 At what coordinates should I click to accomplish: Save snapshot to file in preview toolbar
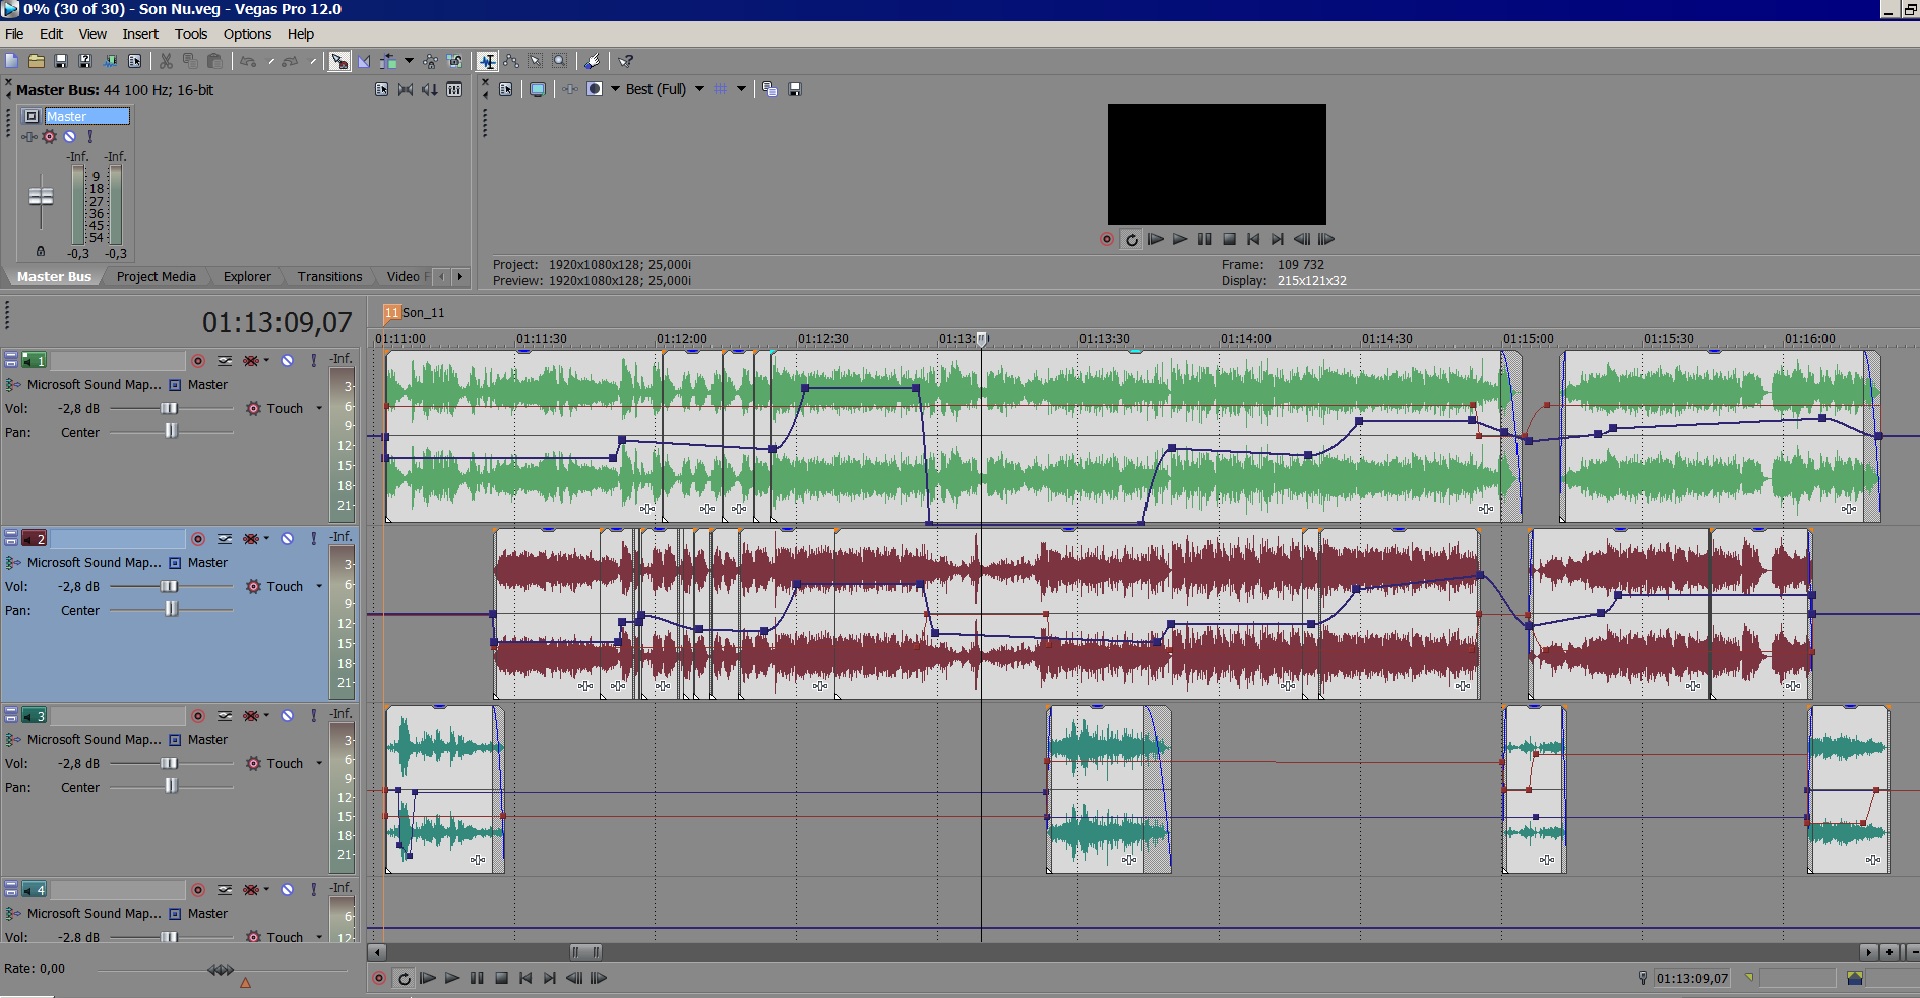(795, 89)
